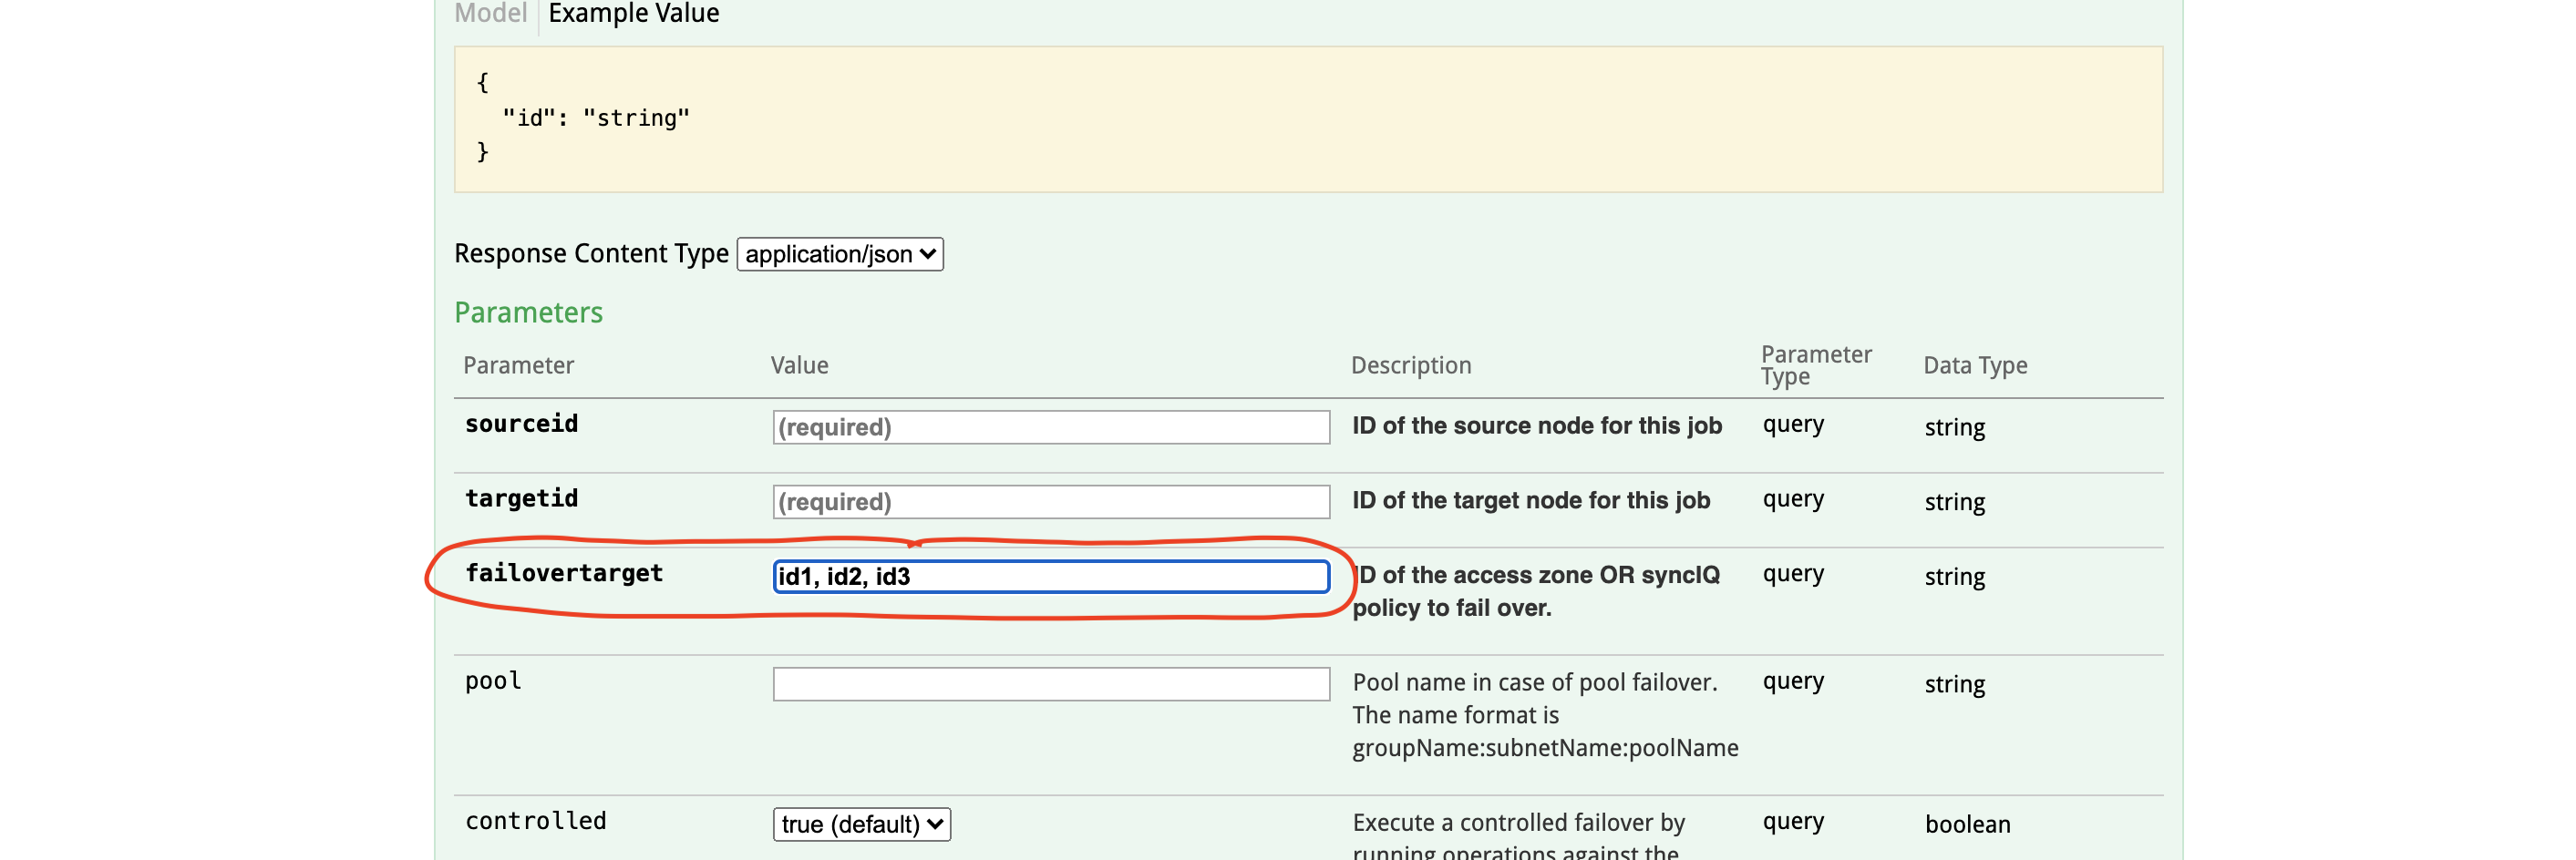Click inside the sourceid value field

click(1050, 427)
